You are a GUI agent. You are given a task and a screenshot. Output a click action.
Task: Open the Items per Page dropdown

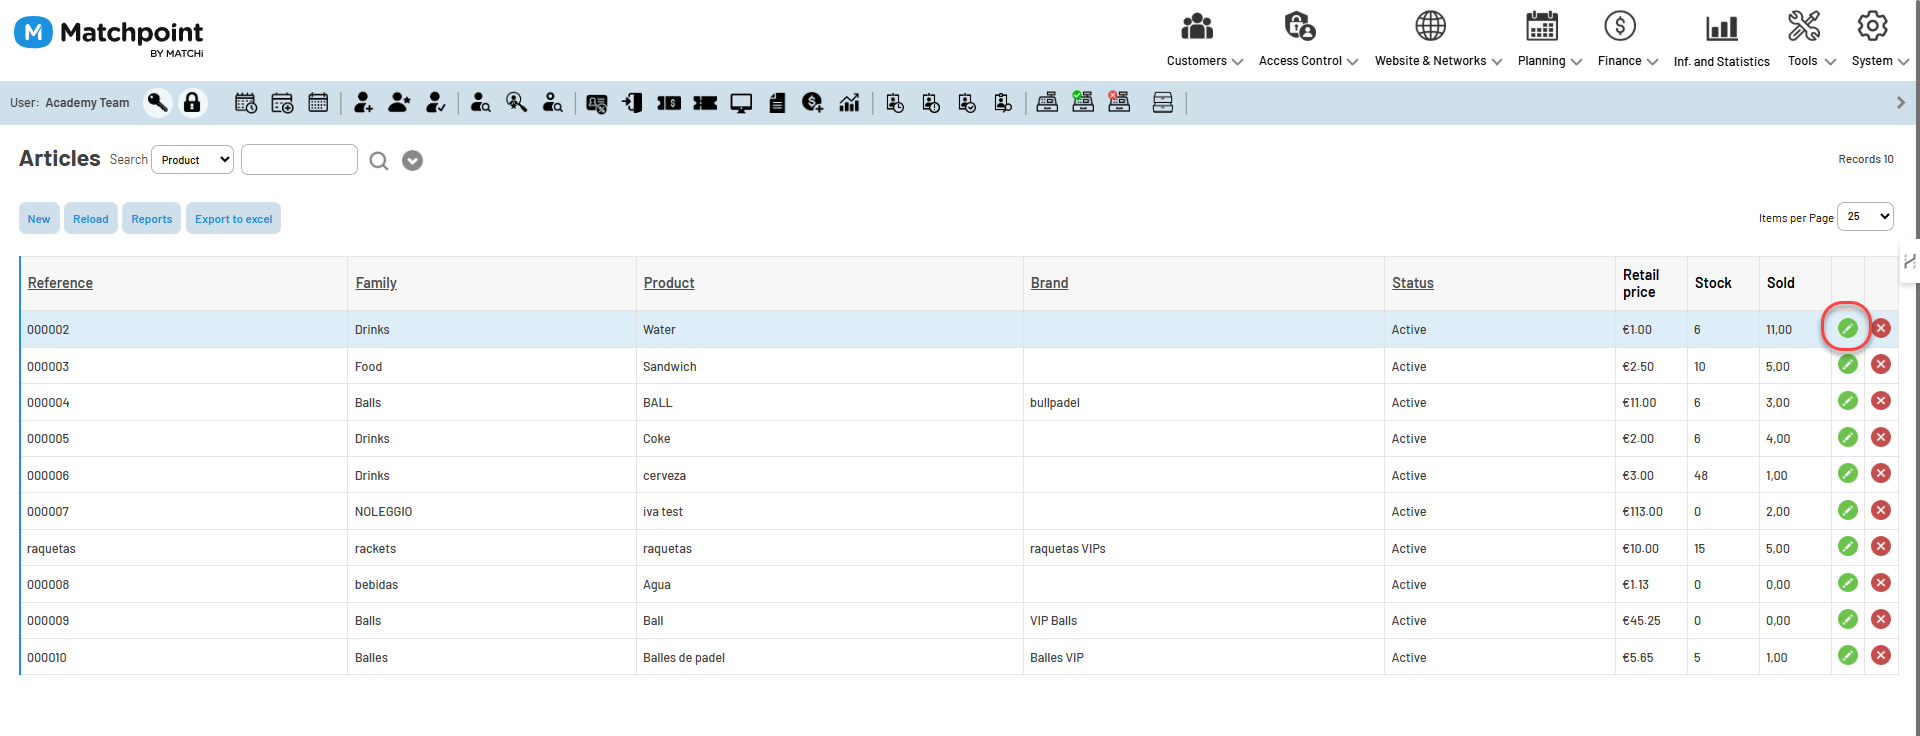click(x=1865, y=216)
